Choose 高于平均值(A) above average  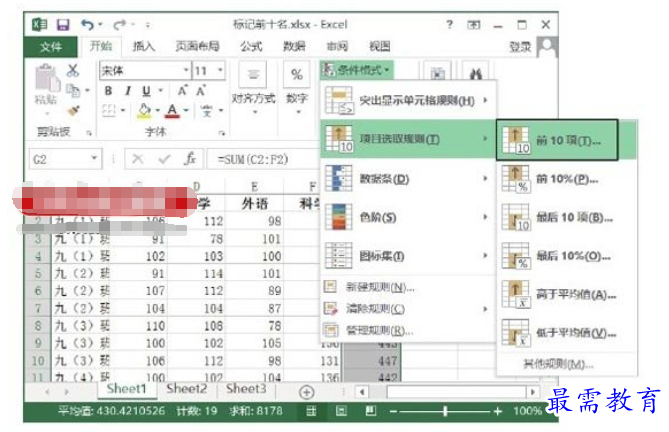coord(567,294)
